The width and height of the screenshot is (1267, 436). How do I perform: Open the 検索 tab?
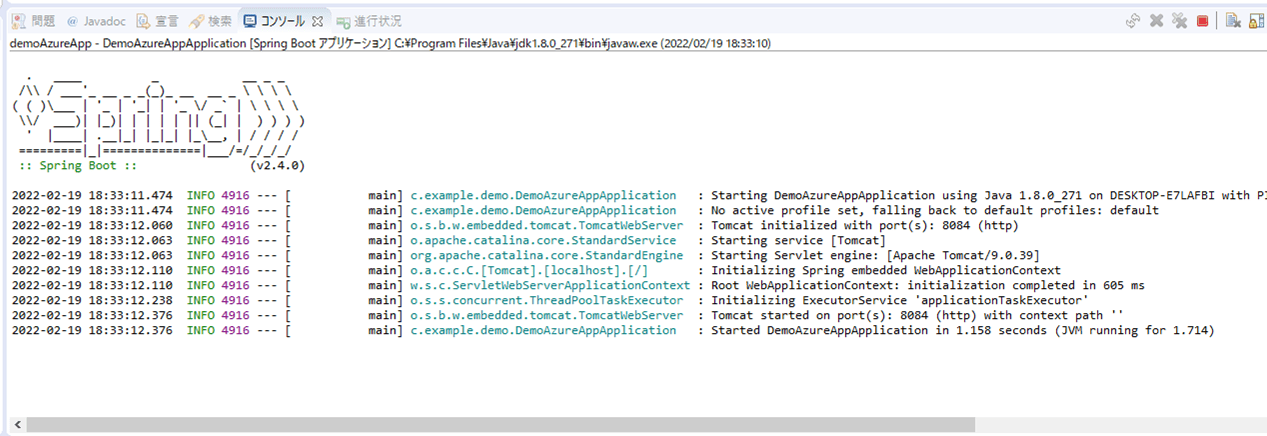pyautogui.click(x=211, y=20)
